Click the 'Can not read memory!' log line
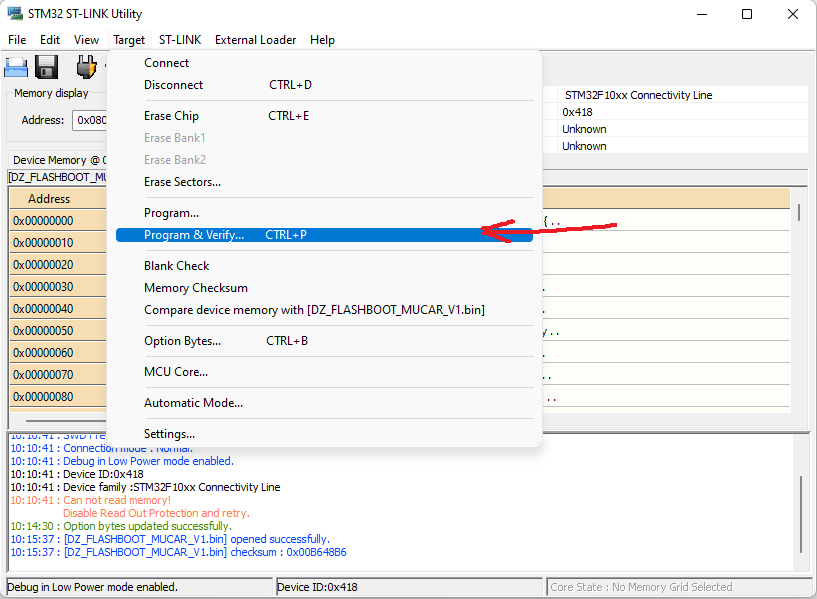Viewport: 817px width, 599px height. pos(91,500)
